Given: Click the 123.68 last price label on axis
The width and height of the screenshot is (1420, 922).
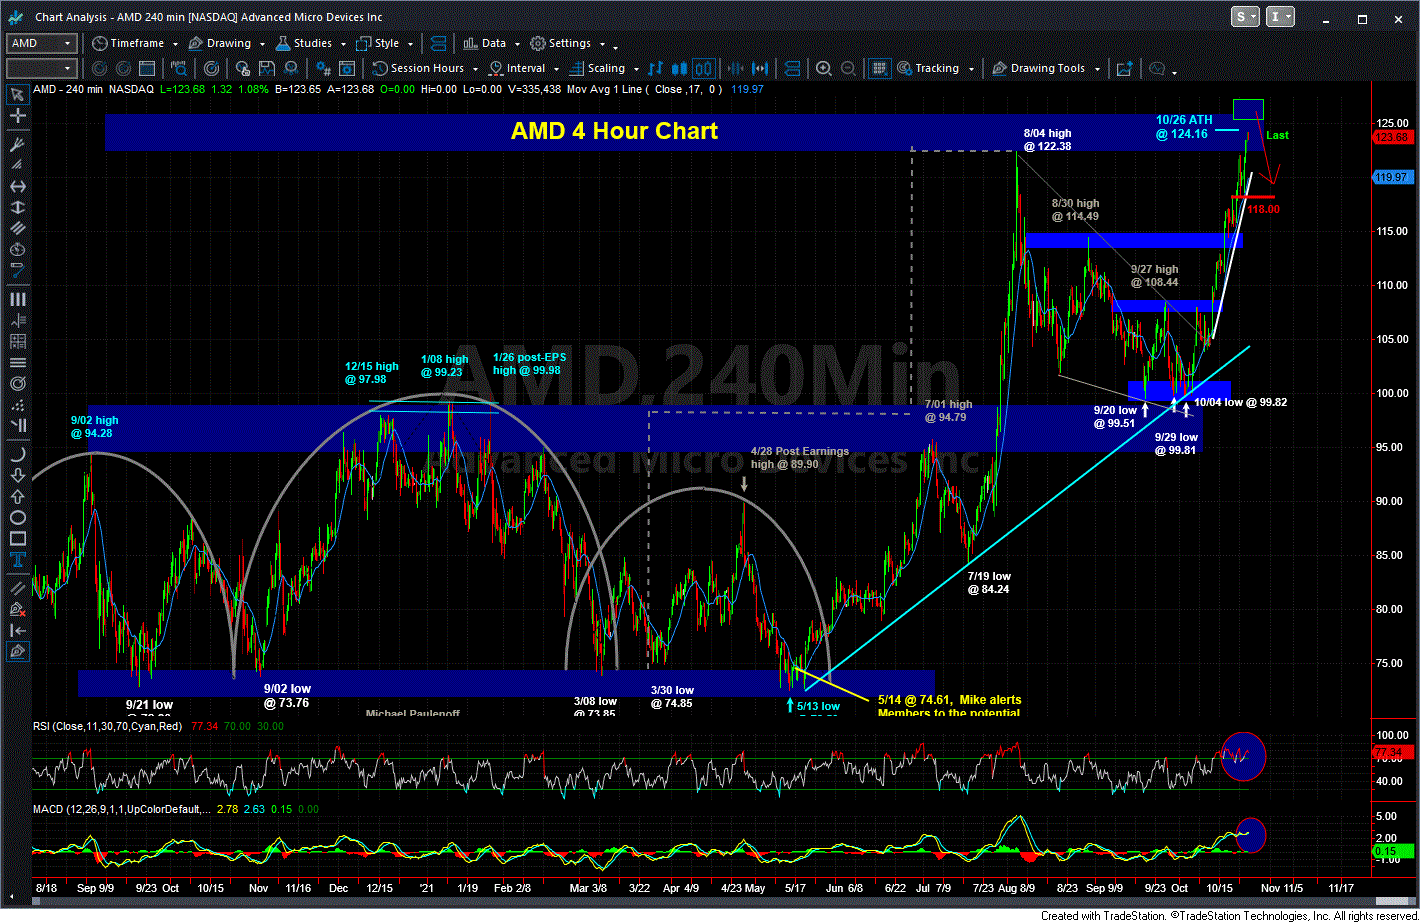Looking at the screenshot, I should (1394, 137).
